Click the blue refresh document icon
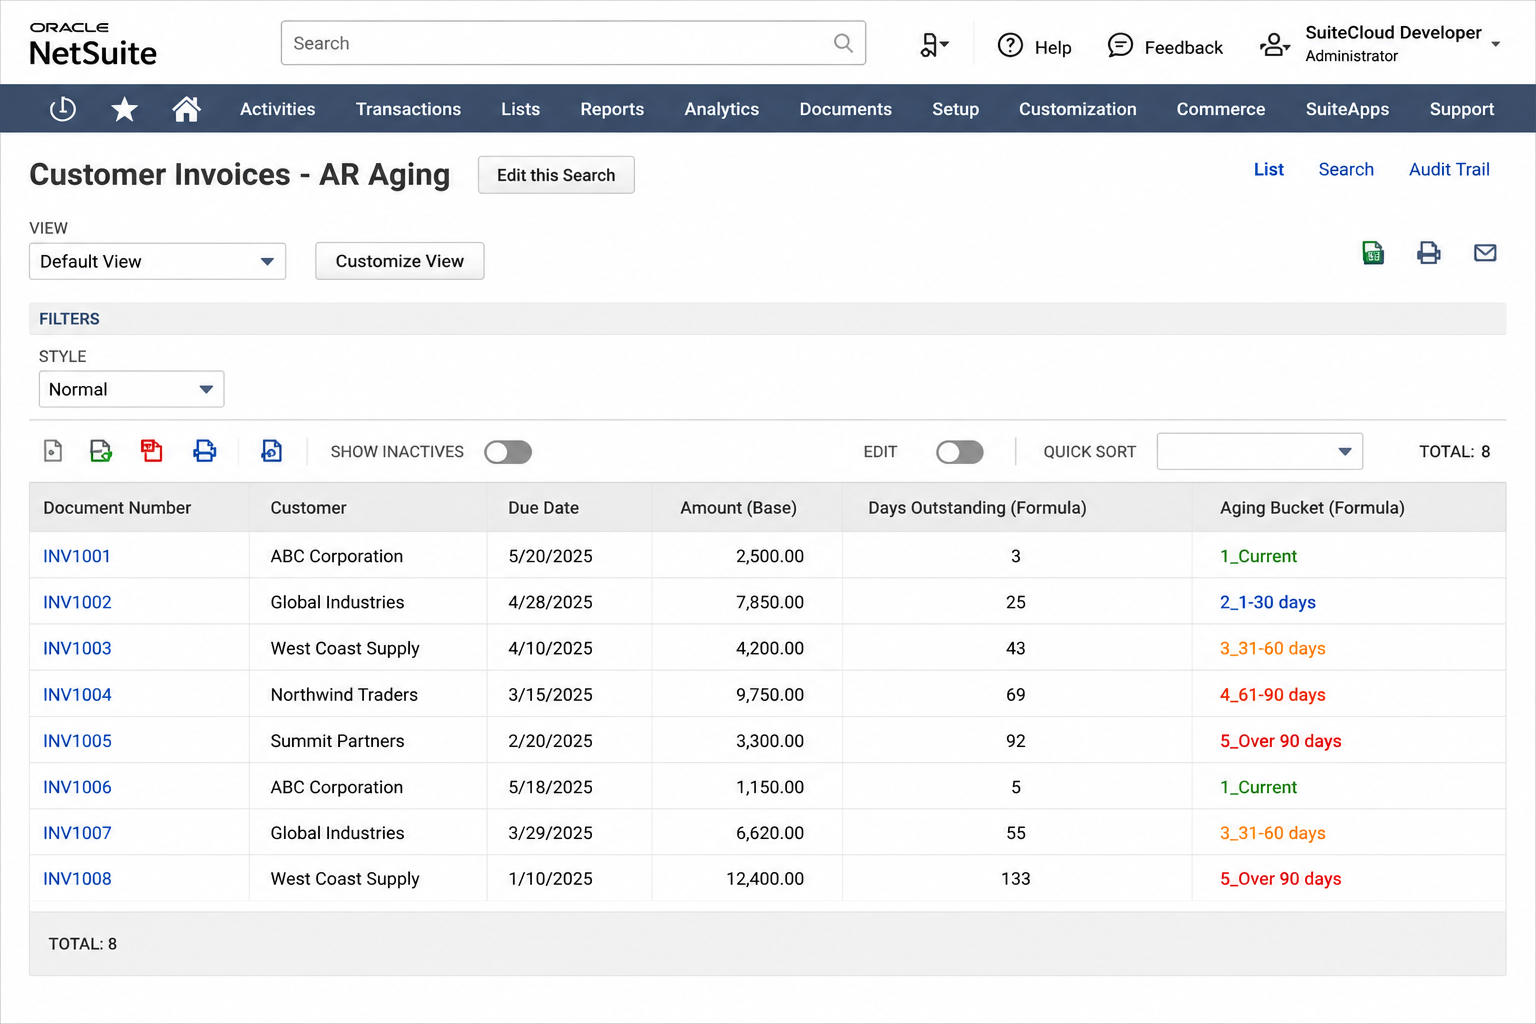Image resolution: width=1536 pixels, height=1024 pixels. (x=272, y=451)
